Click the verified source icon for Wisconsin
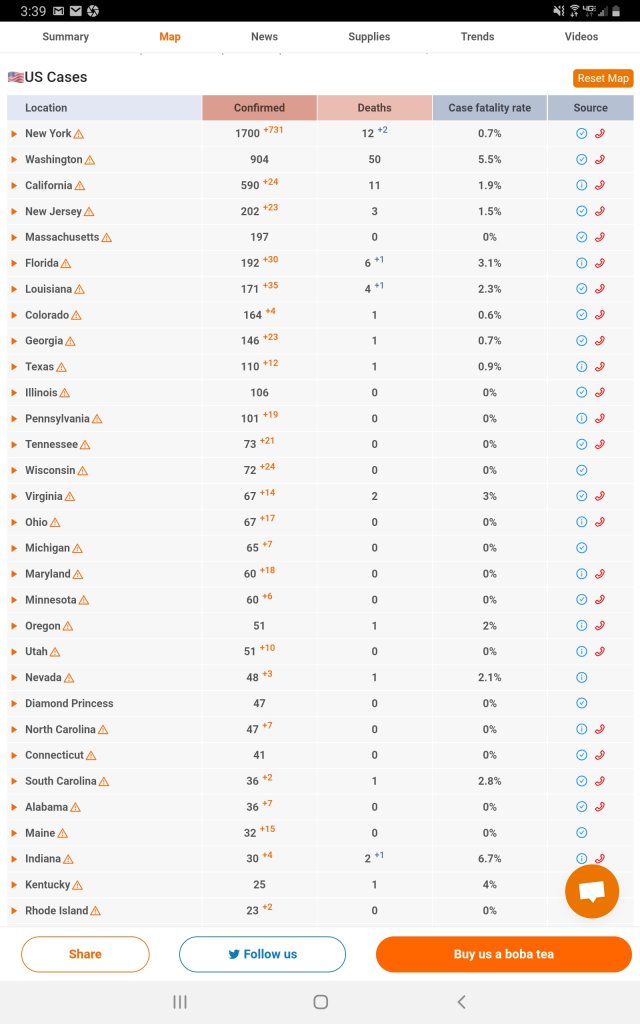This screenshot has height=1024, width=640. 581,471
